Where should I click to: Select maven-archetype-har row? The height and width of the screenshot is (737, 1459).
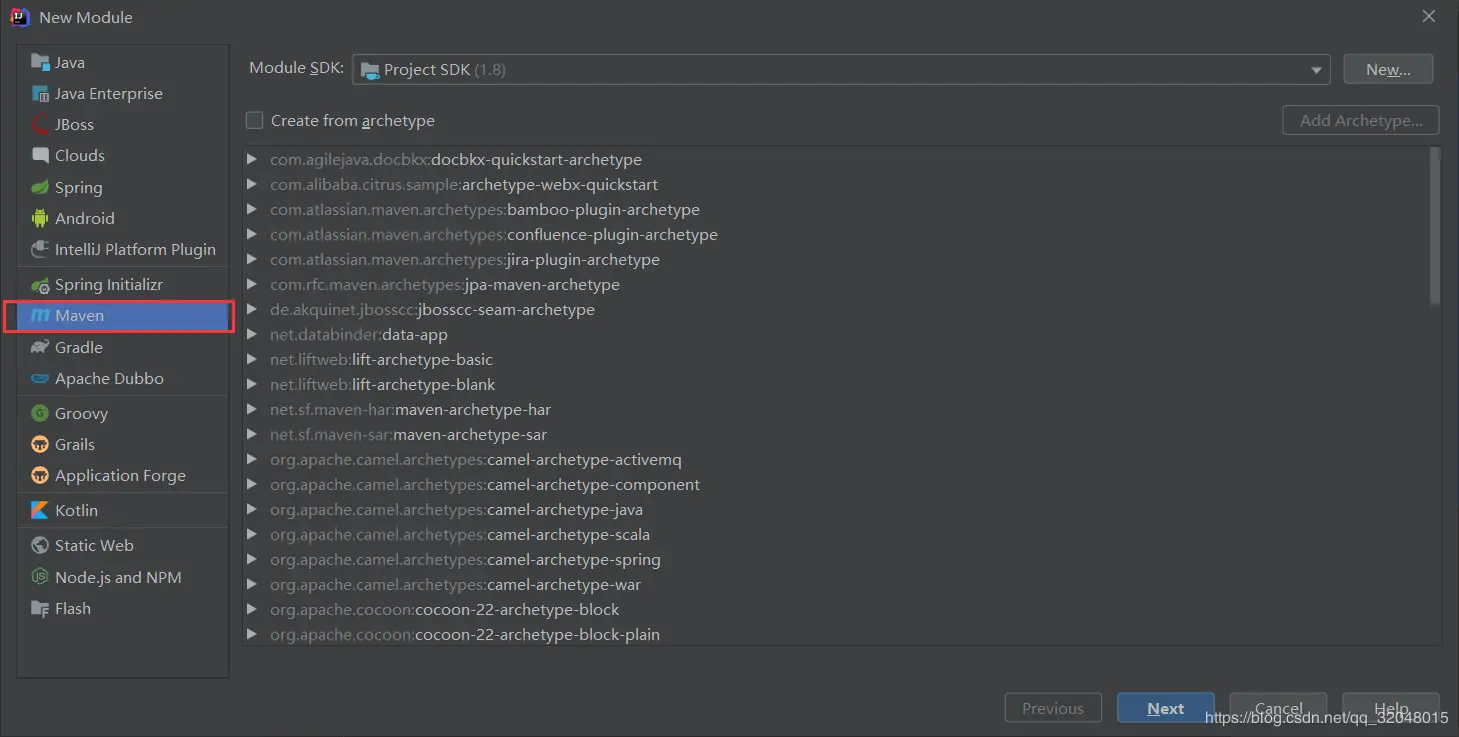click(836, 409)
